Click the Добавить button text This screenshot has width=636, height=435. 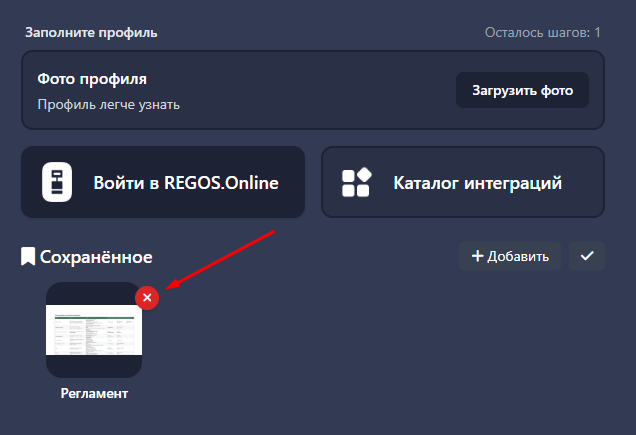click(517, 257)
